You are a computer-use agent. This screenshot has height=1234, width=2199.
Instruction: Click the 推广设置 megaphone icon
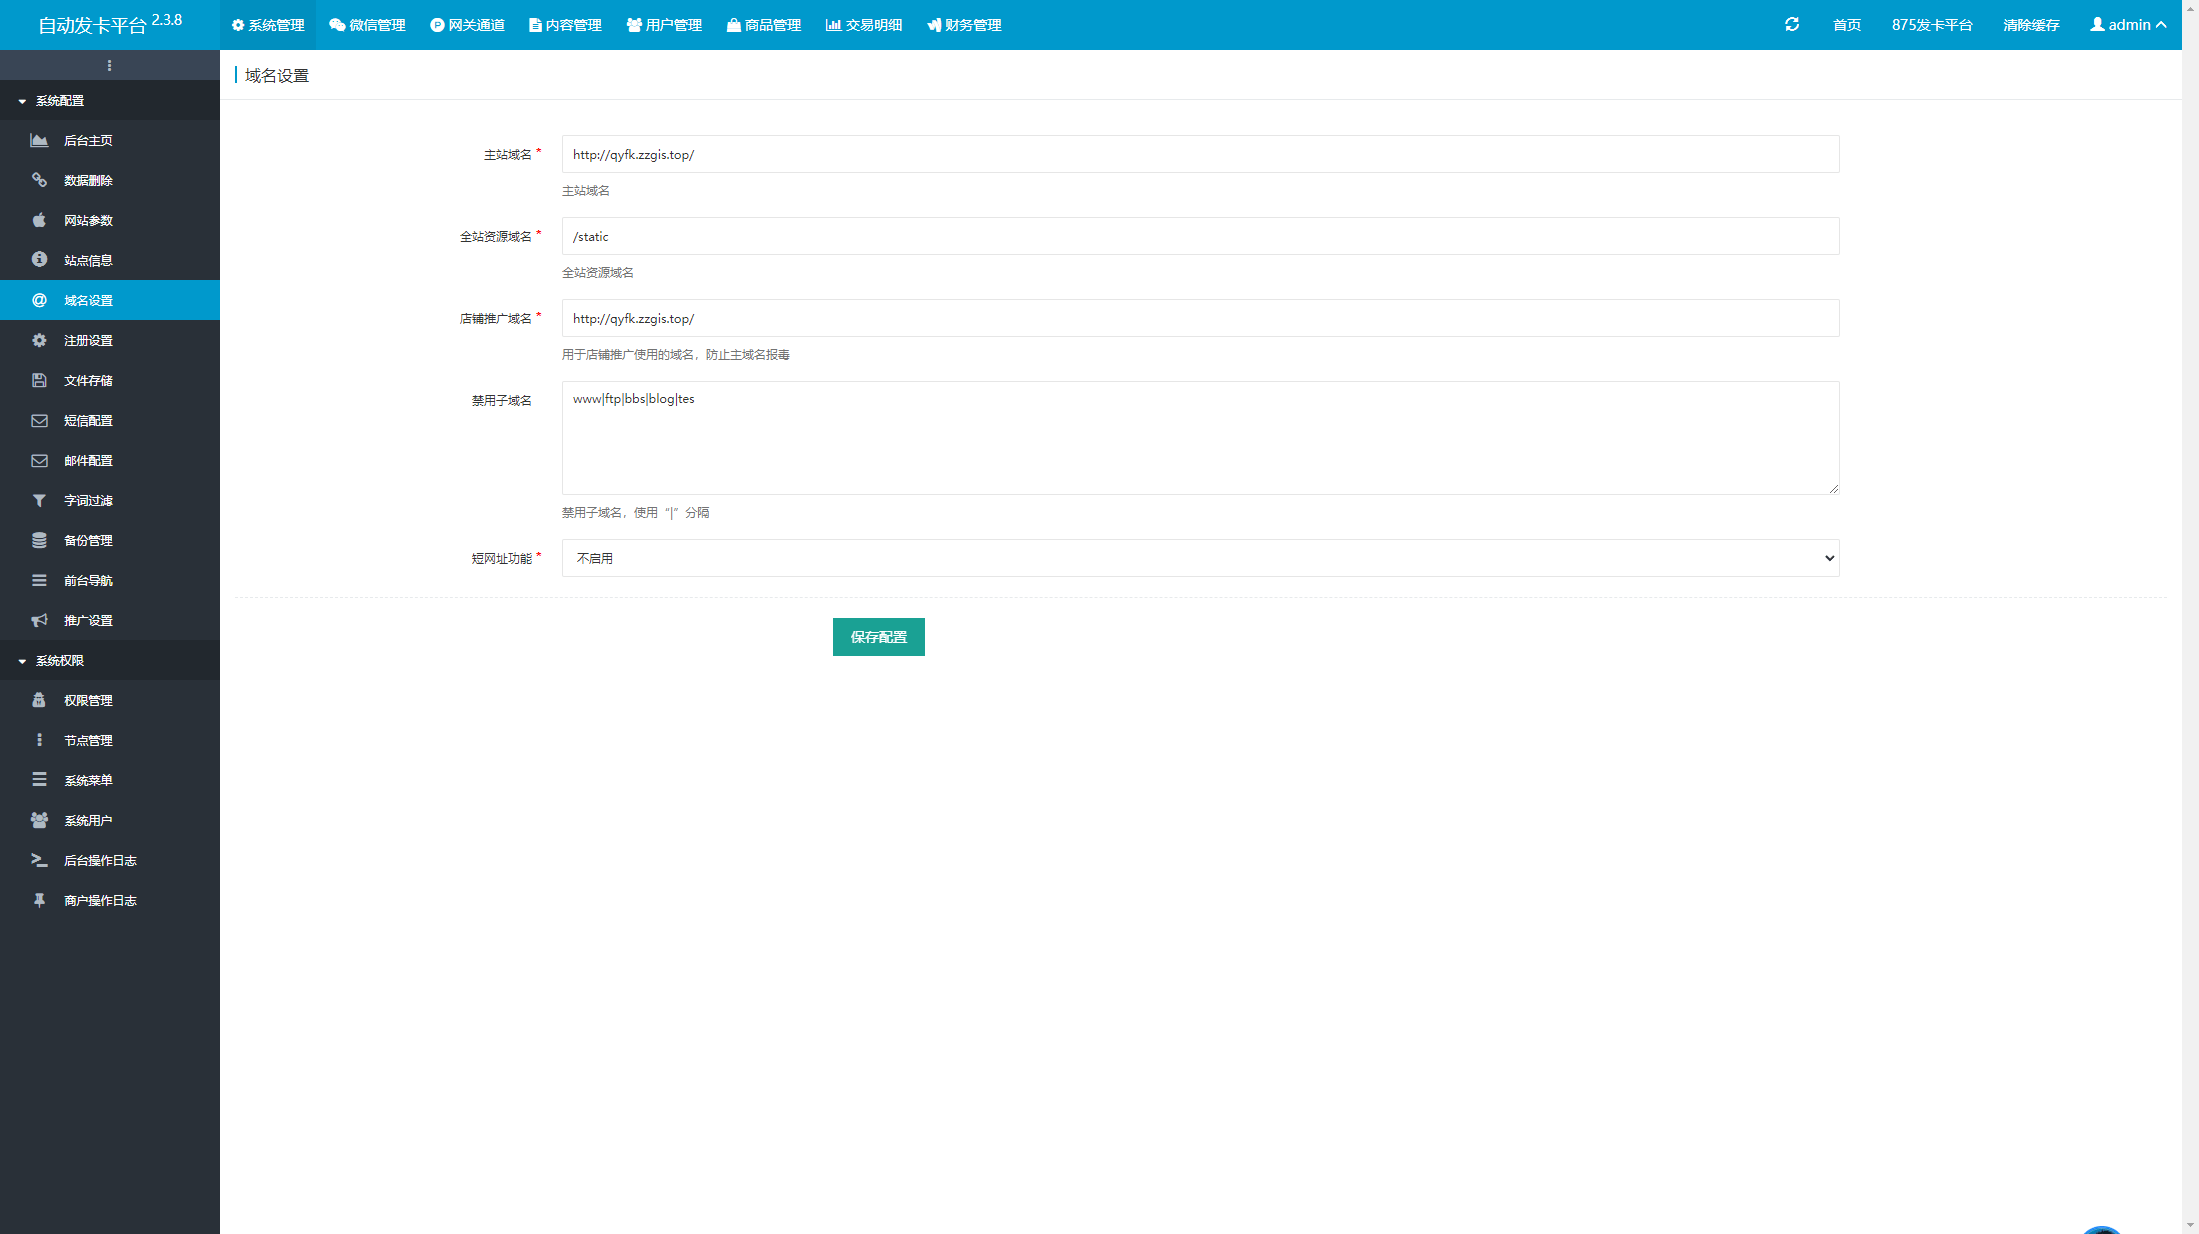39,620
